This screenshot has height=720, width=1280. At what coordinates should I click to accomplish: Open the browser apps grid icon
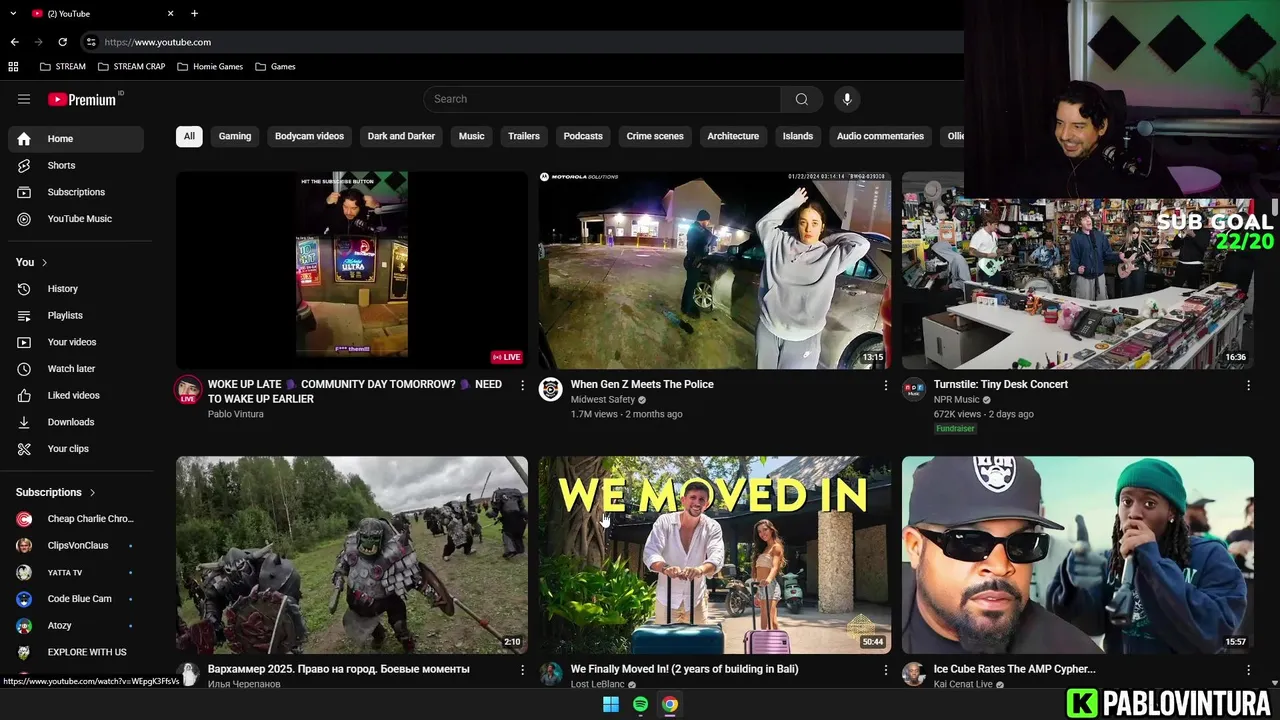click(13, 67)
